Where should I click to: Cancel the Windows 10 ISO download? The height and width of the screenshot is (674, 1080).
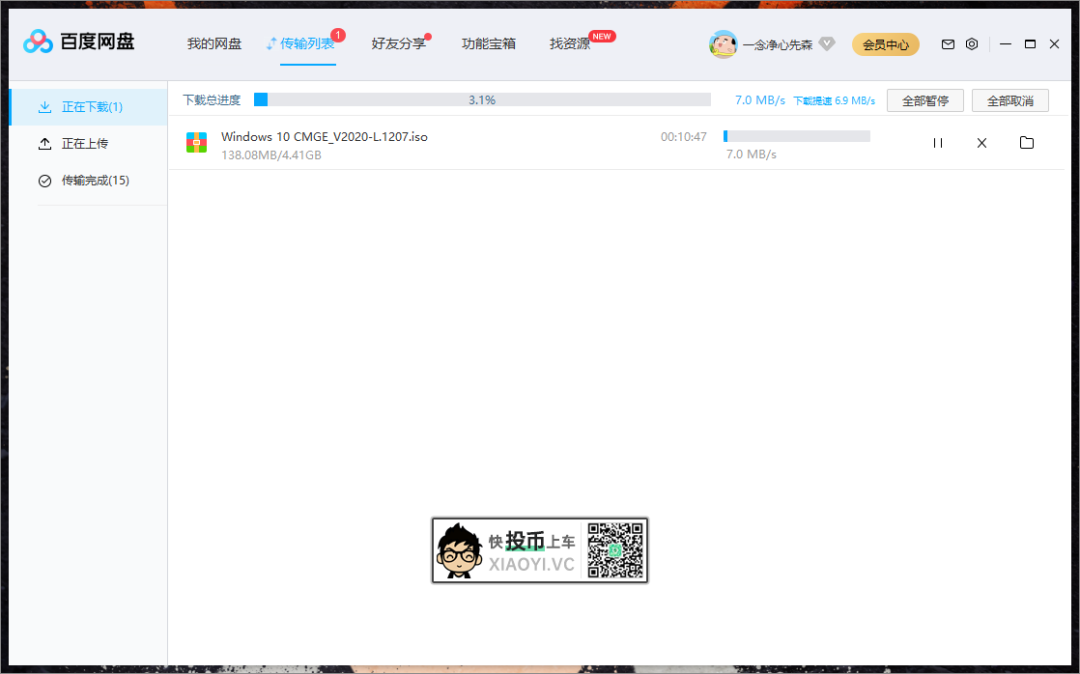[x=982, y=143]
